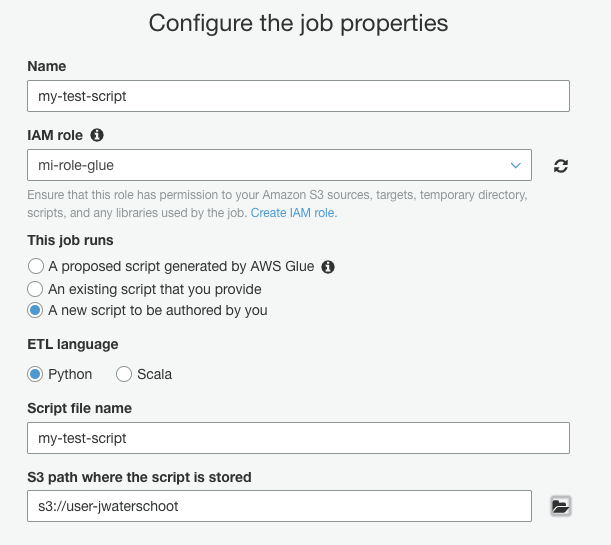The image size is (611, 545).
Task: Follow the 'Create IAM role' link
Action: pos(293,213)
